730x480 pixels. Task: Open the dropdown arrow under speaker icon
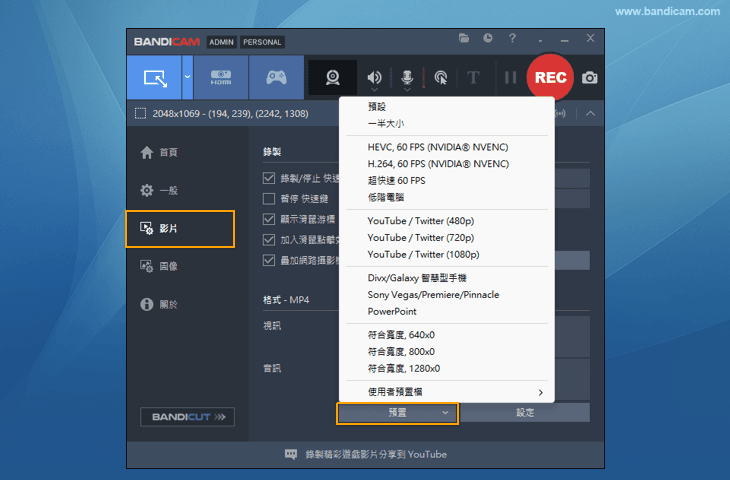[374, 89]
